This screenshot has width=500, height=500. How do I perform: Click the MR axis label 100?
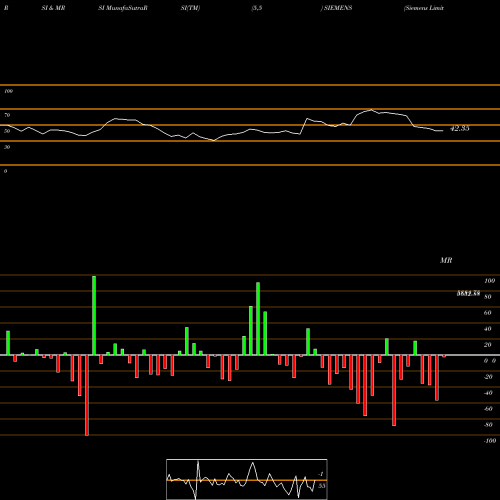[x=489, y=281]
